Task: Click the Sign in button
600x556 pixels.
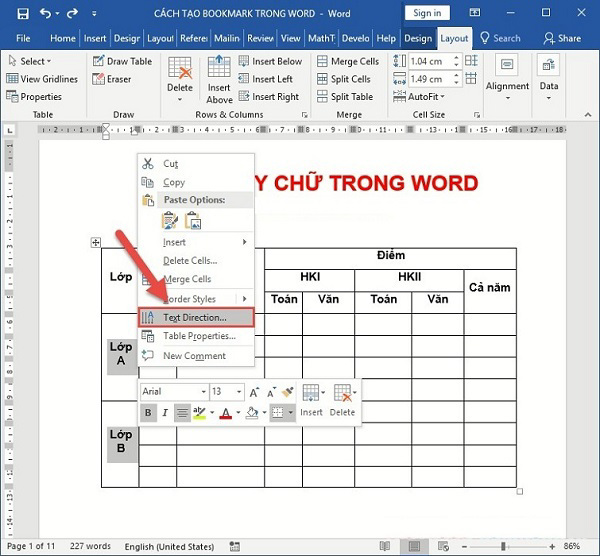Action: tap(427, 13)
